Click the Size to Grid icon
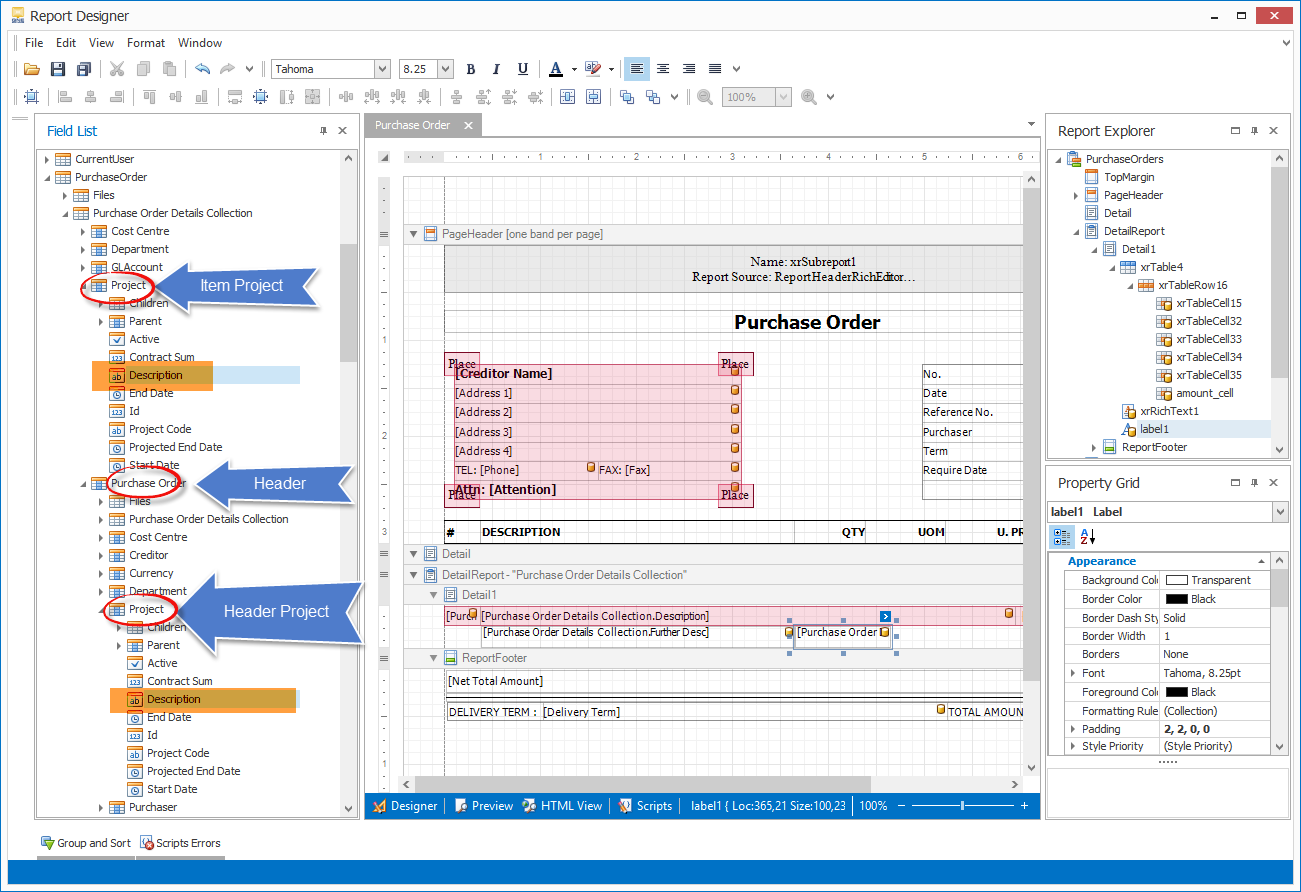The height and width of the screenshot is (892, 1301). 262,97
